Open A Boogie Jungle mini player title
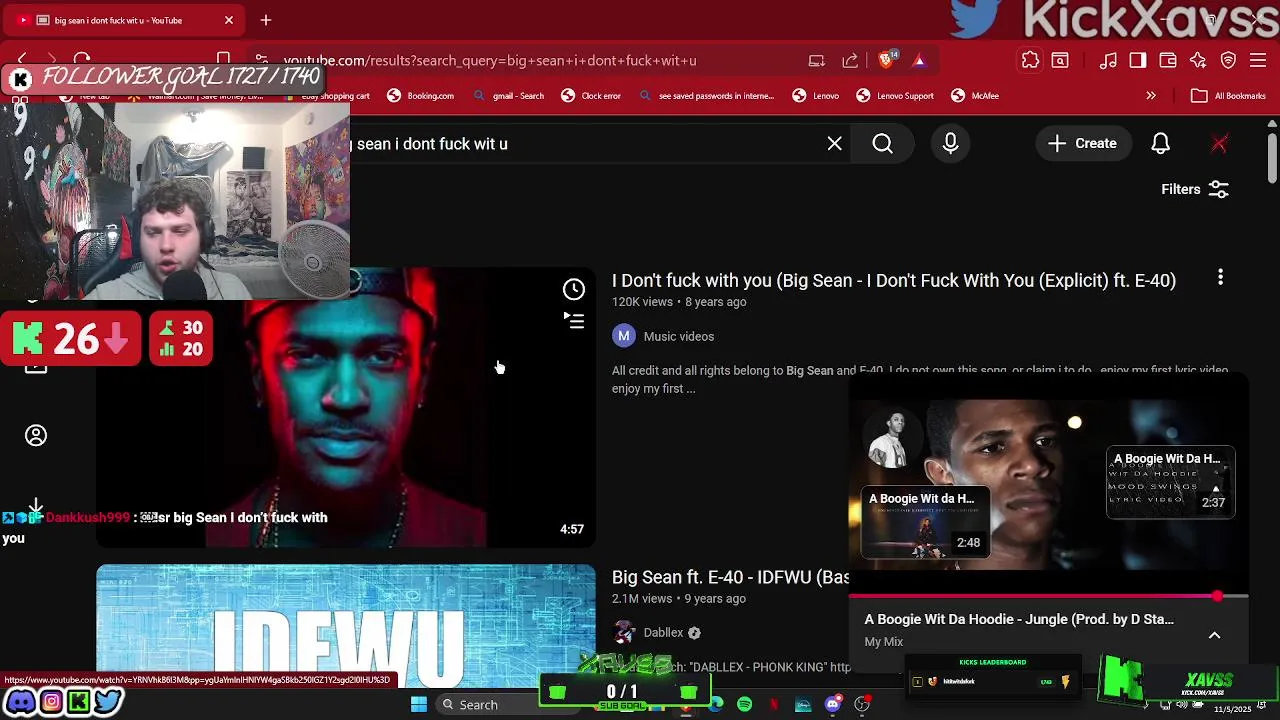 (1019, 619)
